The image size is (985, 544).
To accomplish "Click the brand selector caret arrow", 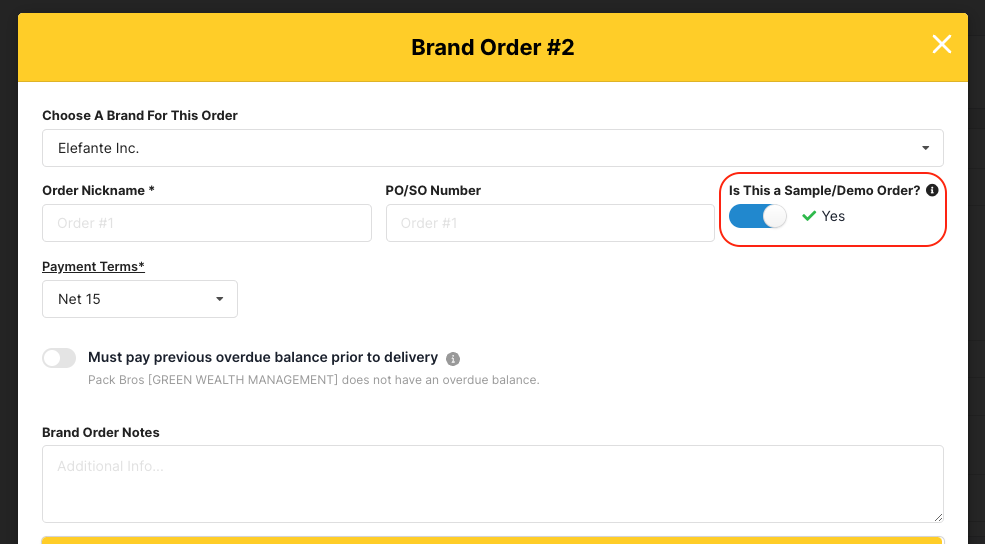I will (925, 148).
